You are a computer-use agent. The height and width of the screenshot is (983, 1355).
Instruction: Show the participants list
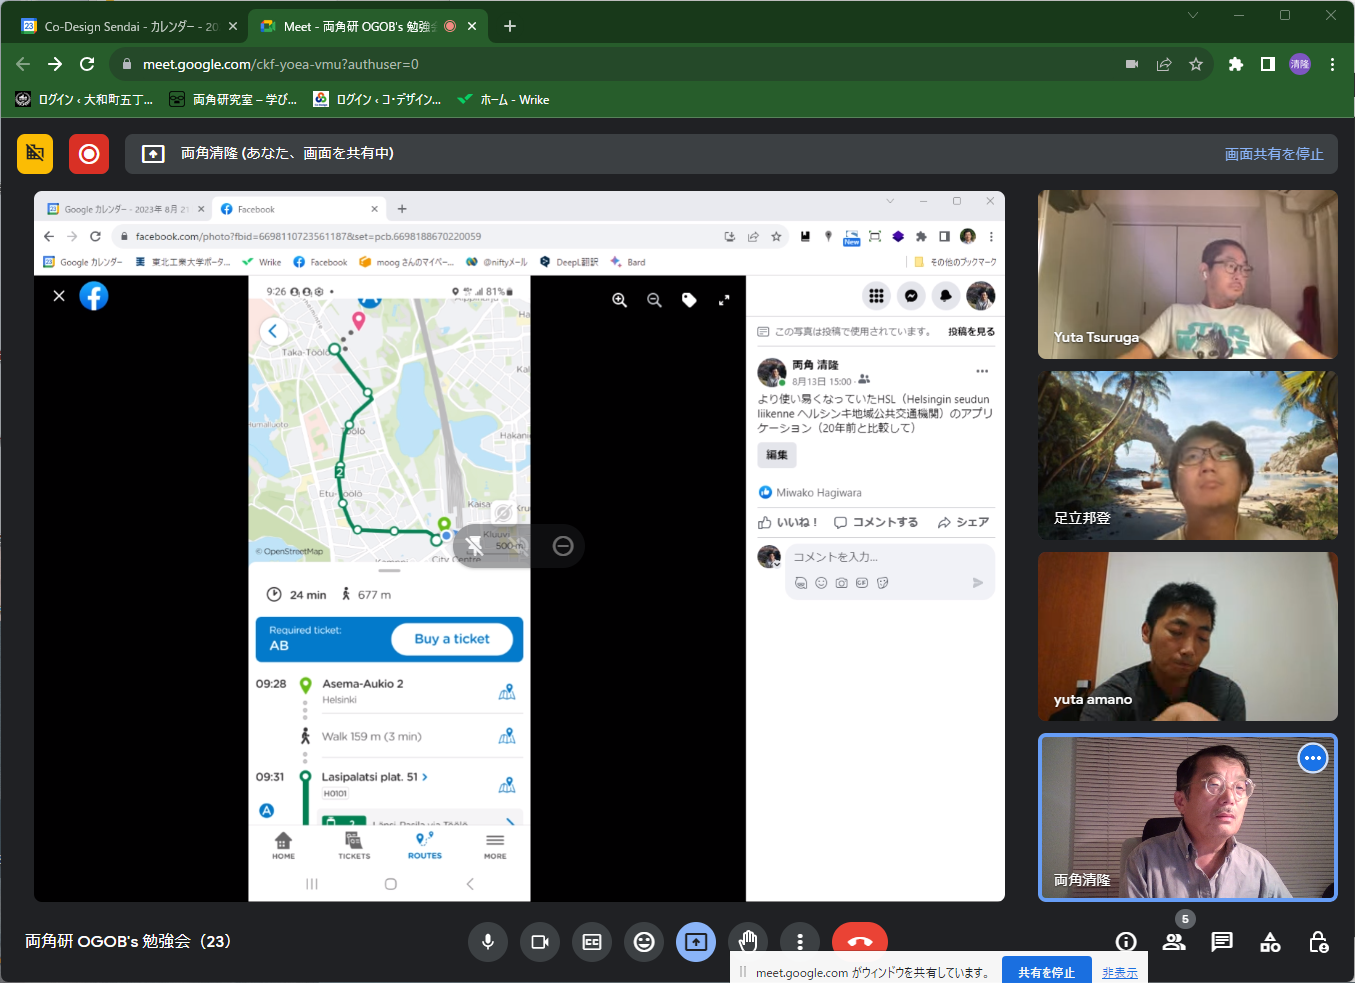coord(1174,942)
